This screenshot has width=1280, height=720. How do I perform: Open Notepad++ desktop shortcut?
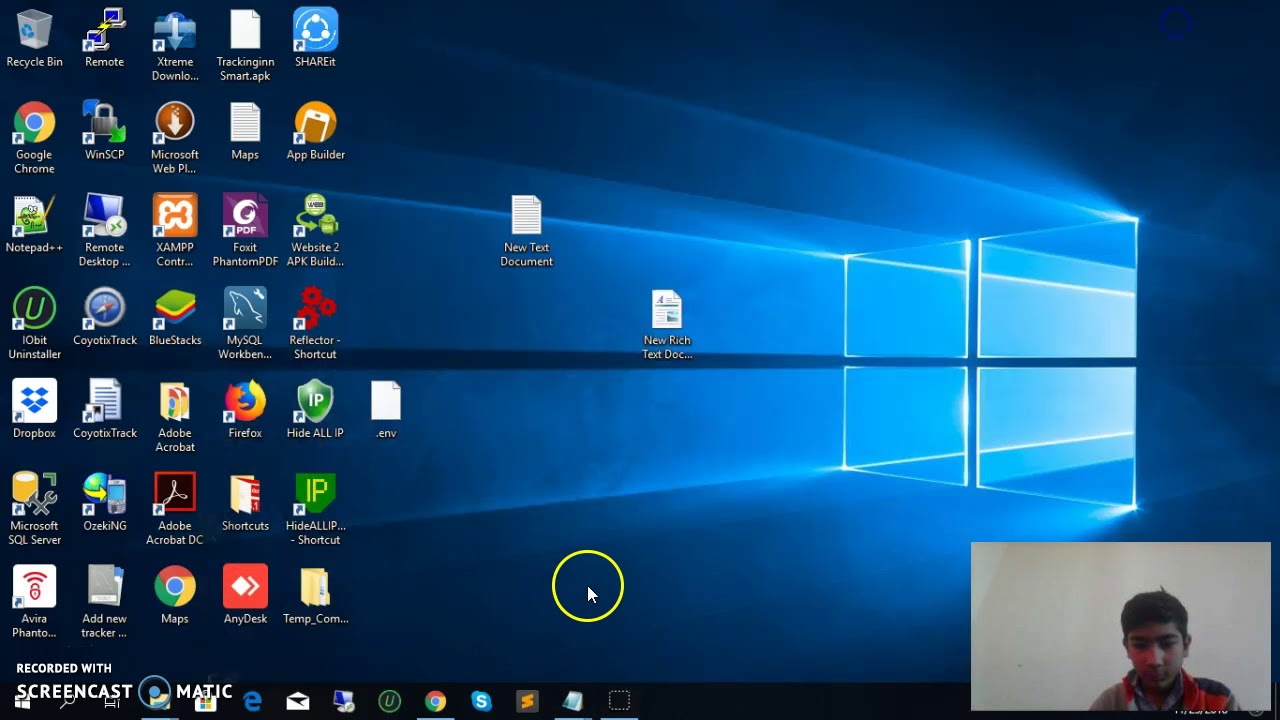(x=34, y=225)
